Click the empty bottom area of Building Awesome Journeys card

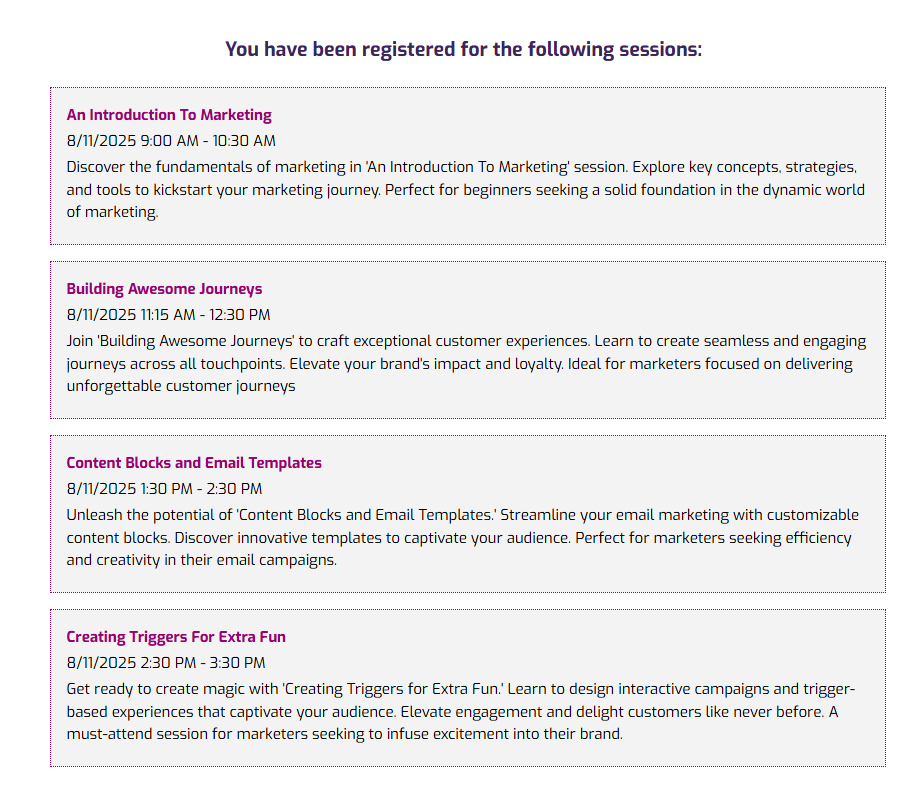(600, 407)
